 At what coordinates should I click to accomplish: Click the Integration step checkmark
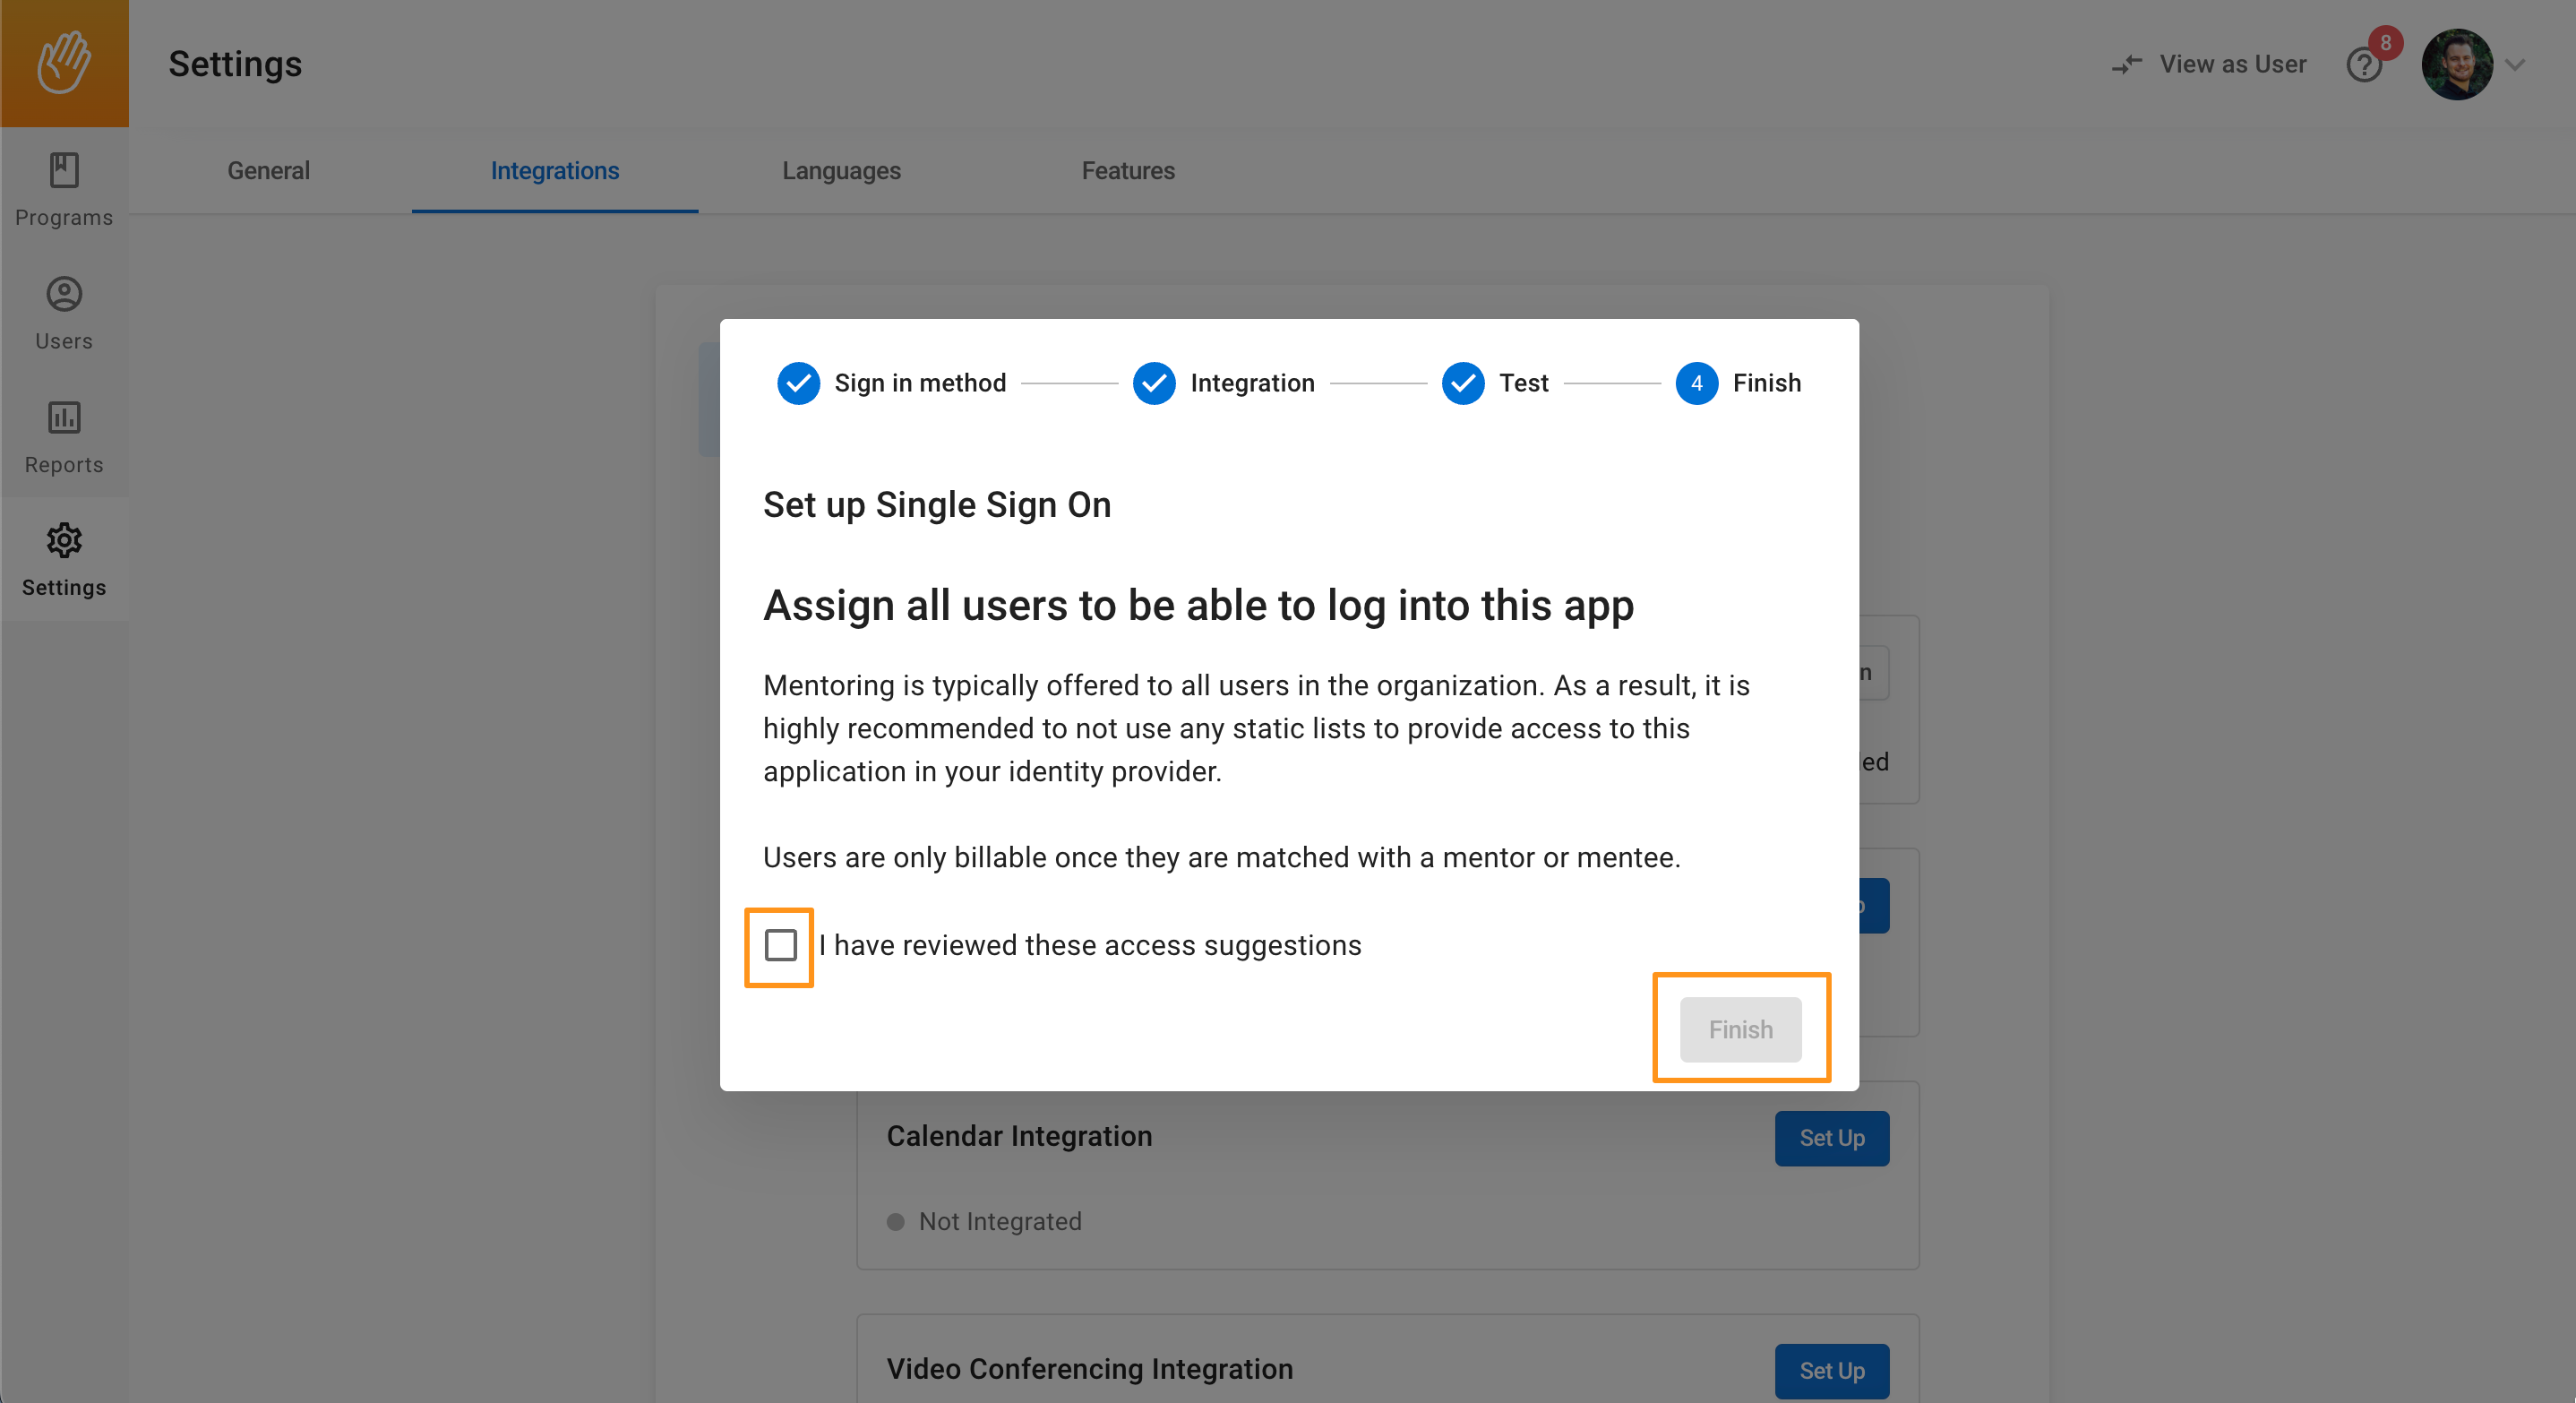coord(1154,383)
